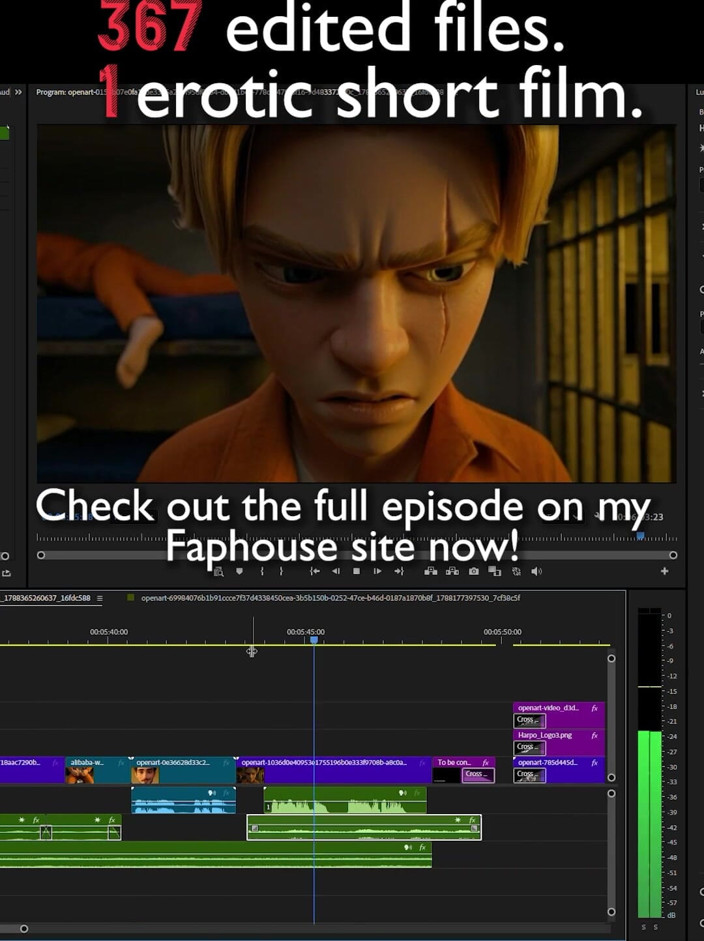Expand the panel overflow double chevron
Screen dimensions: 704x941
[x=18, y=92]
